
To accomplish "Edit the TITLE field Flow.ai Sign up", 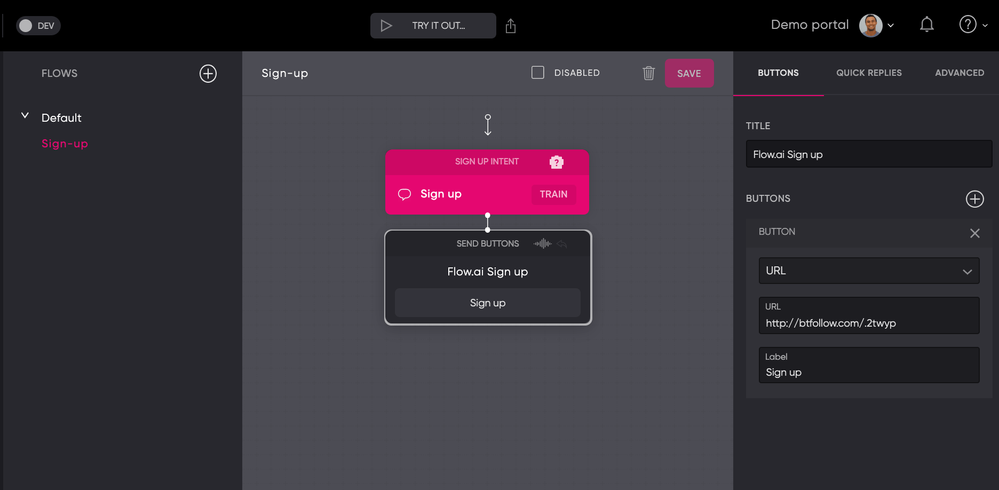I will (869, 154).
